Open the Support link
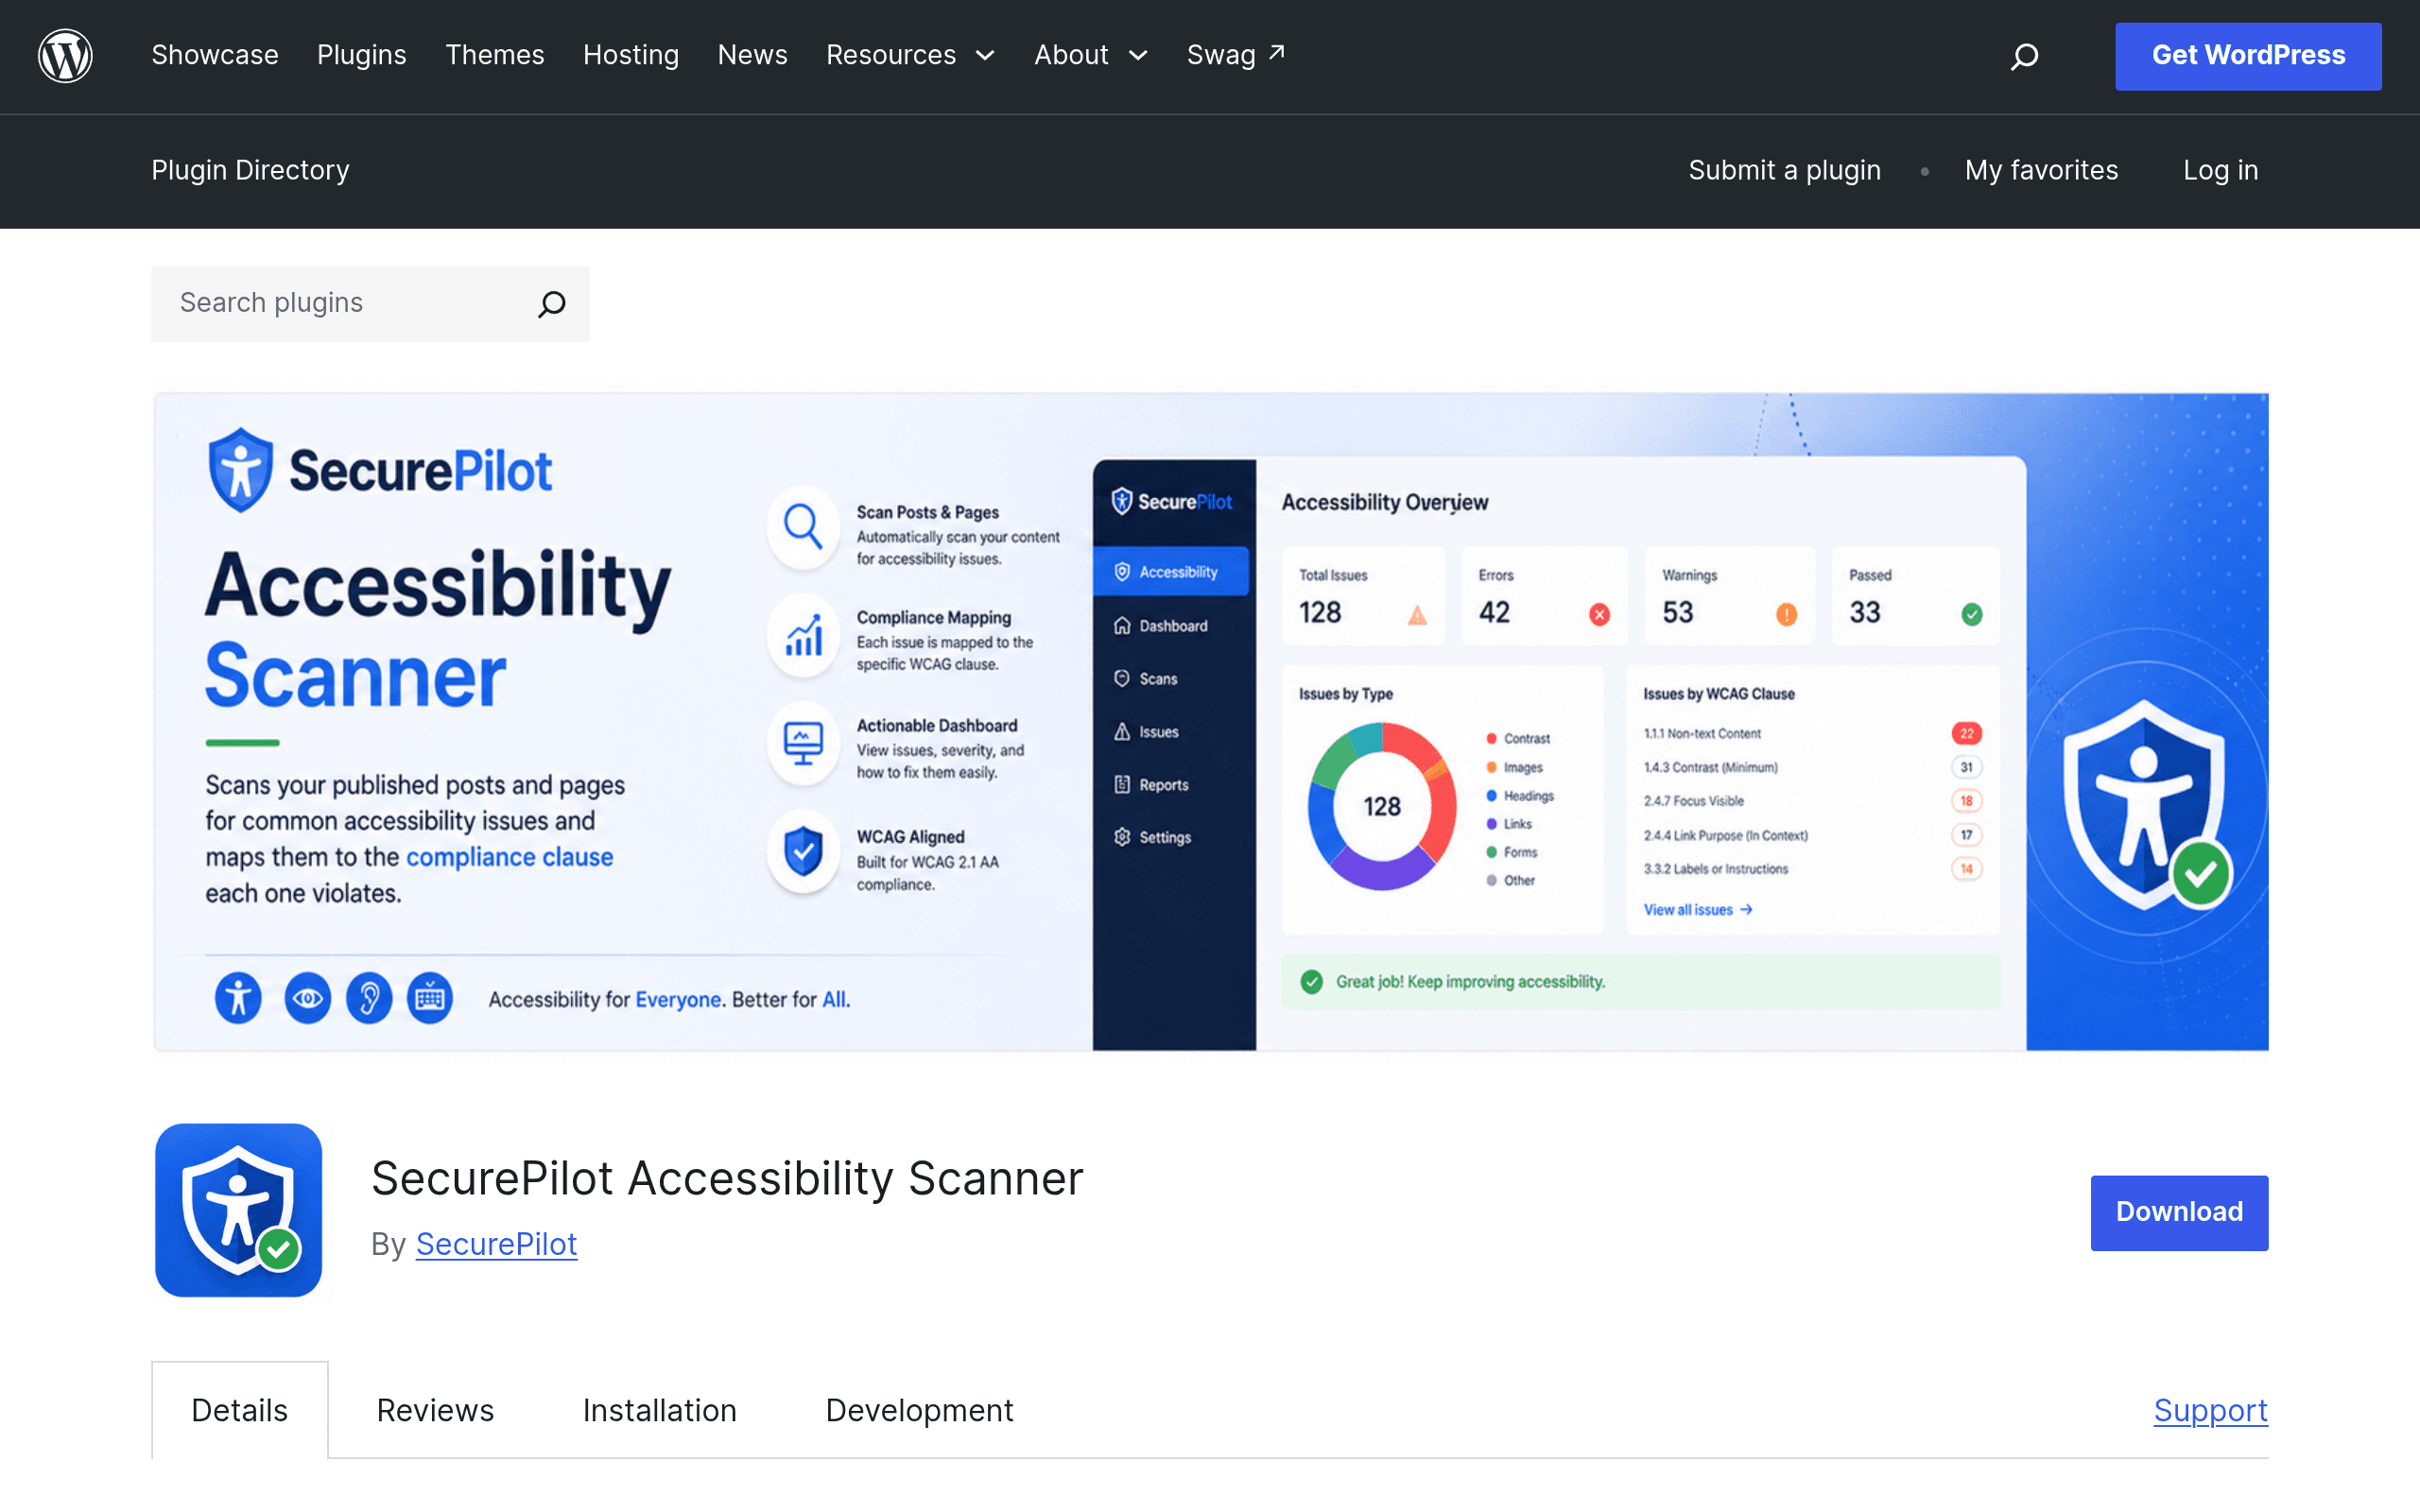 [x=2211, y=1411]
